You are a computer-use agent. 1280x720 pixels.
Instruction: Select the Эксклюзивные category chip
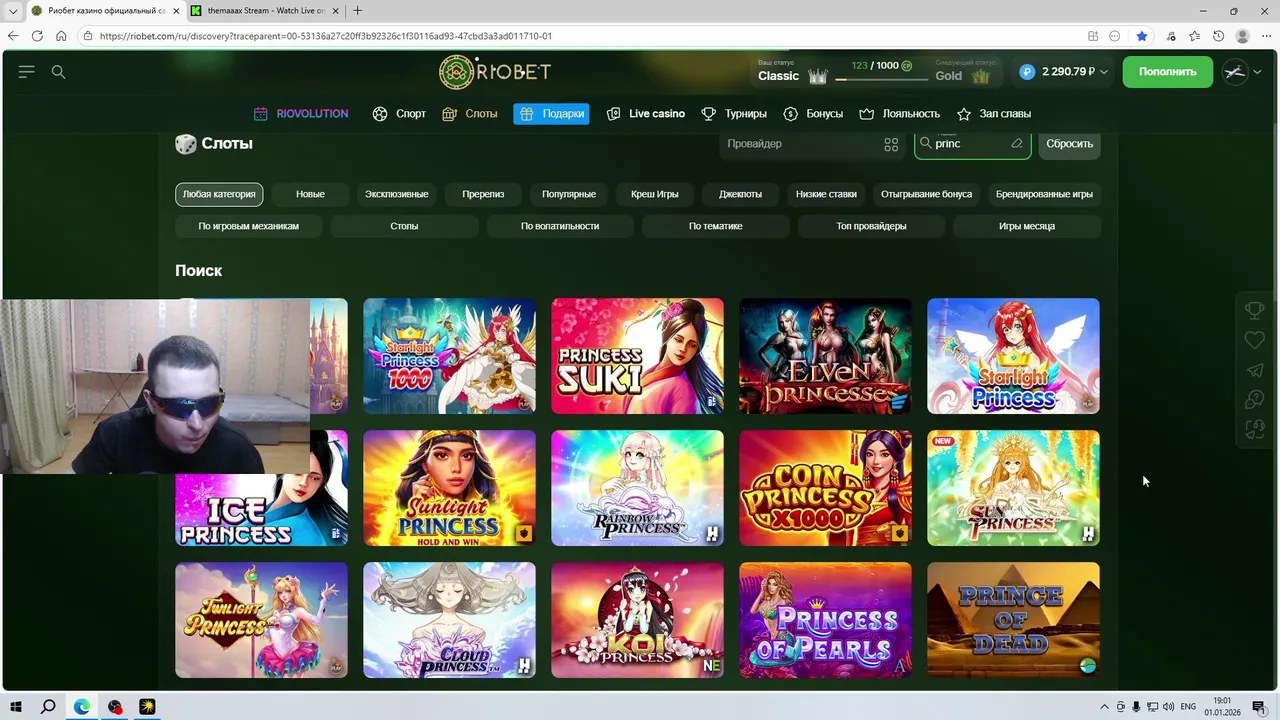point(397,194)
